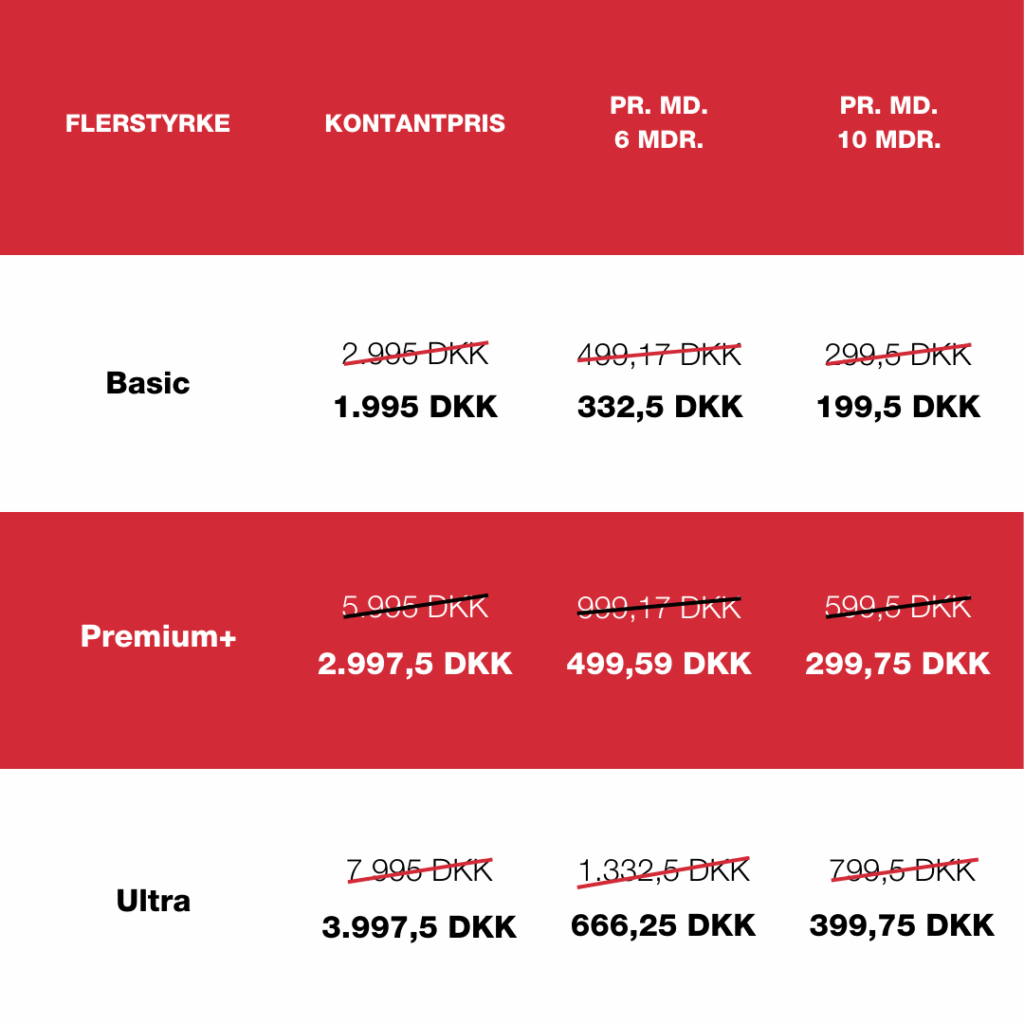This screenshot has width=1024, height=1024.
Task: Select the Premium+ row label
Action: click(158, 637)
